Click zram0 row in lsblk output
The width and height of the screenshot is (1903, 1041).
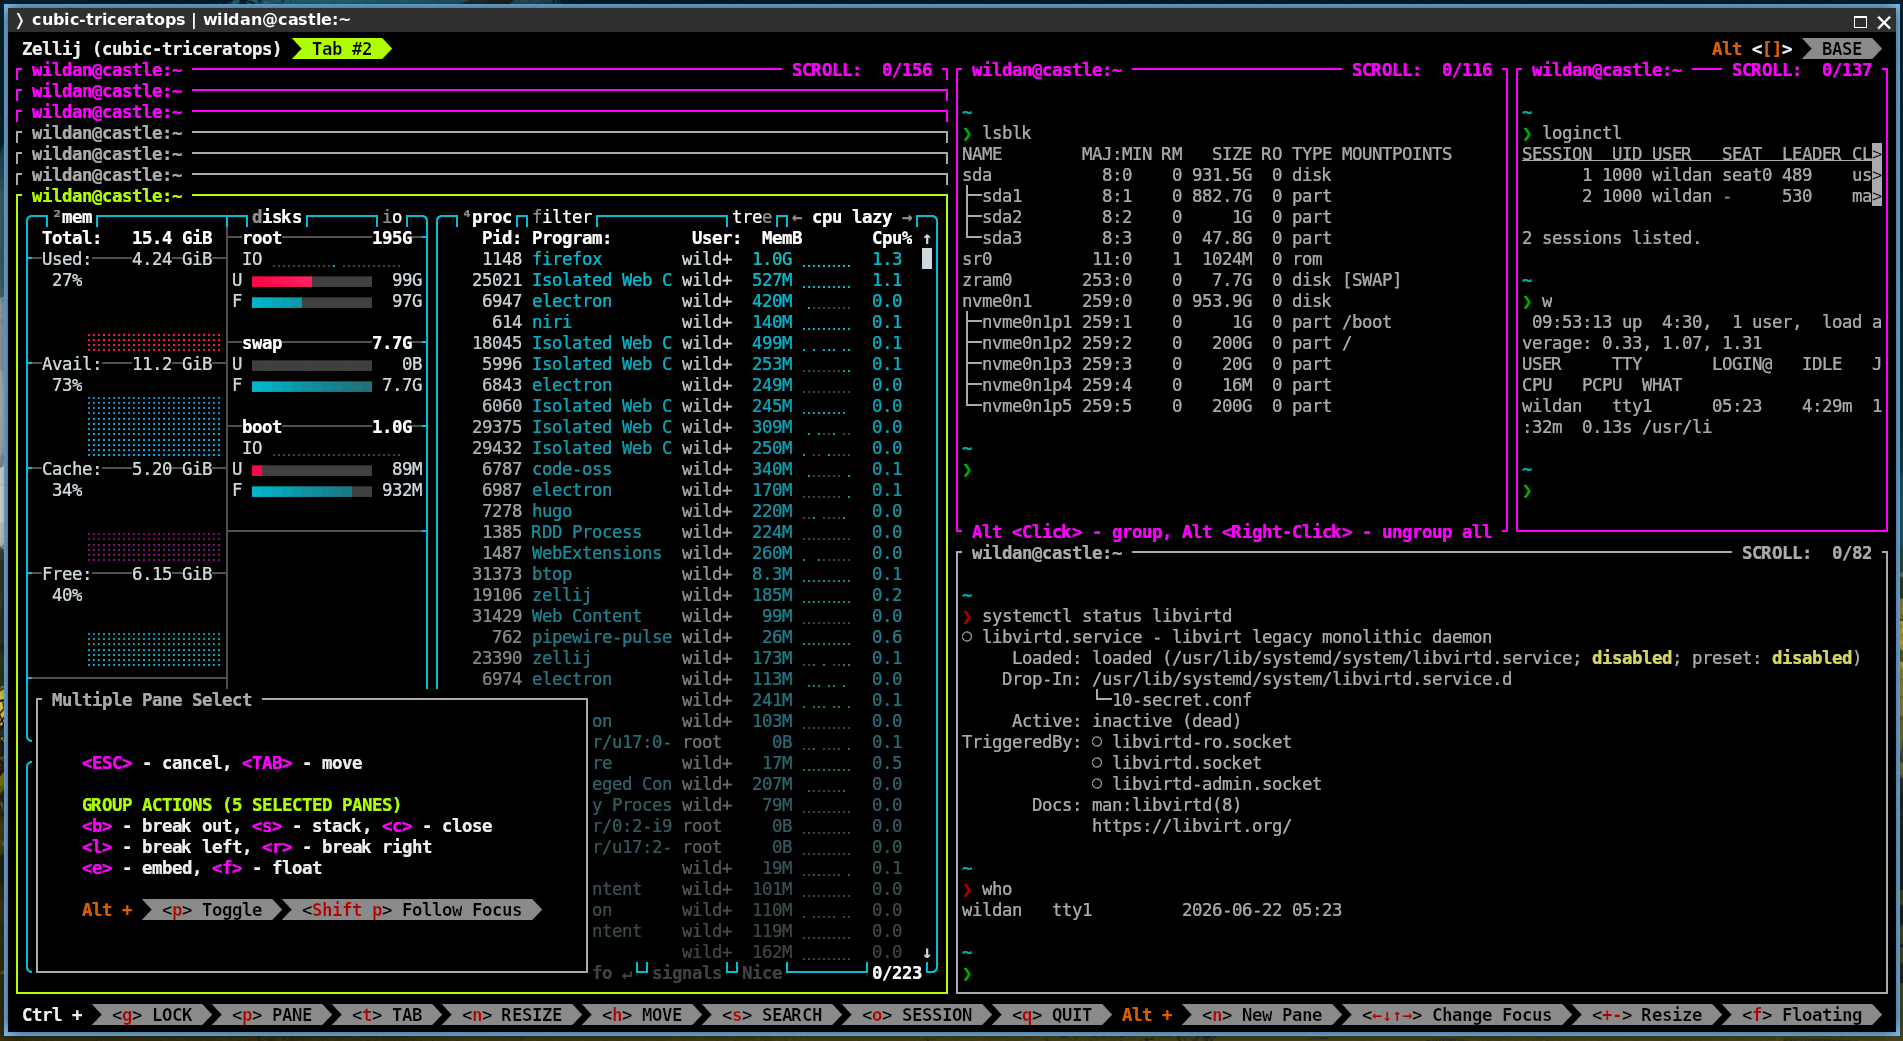1182,280
